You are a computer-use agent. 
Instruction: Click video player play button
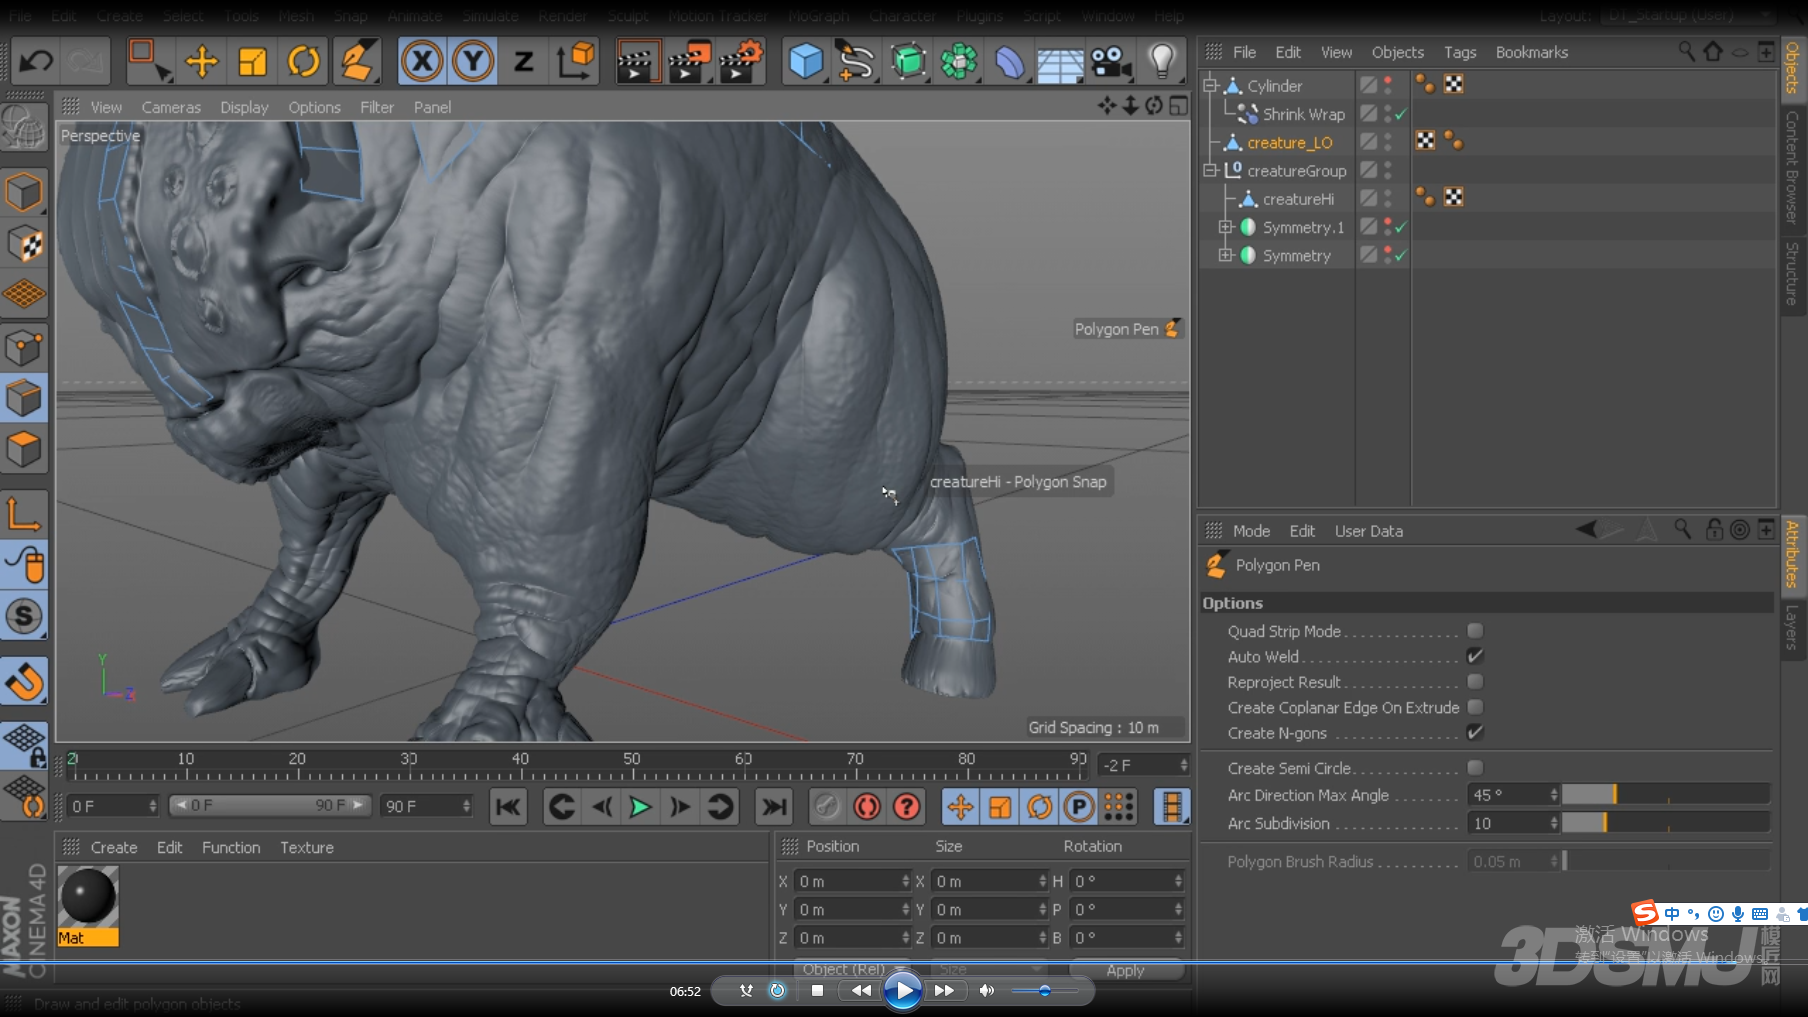pos(903,991)
